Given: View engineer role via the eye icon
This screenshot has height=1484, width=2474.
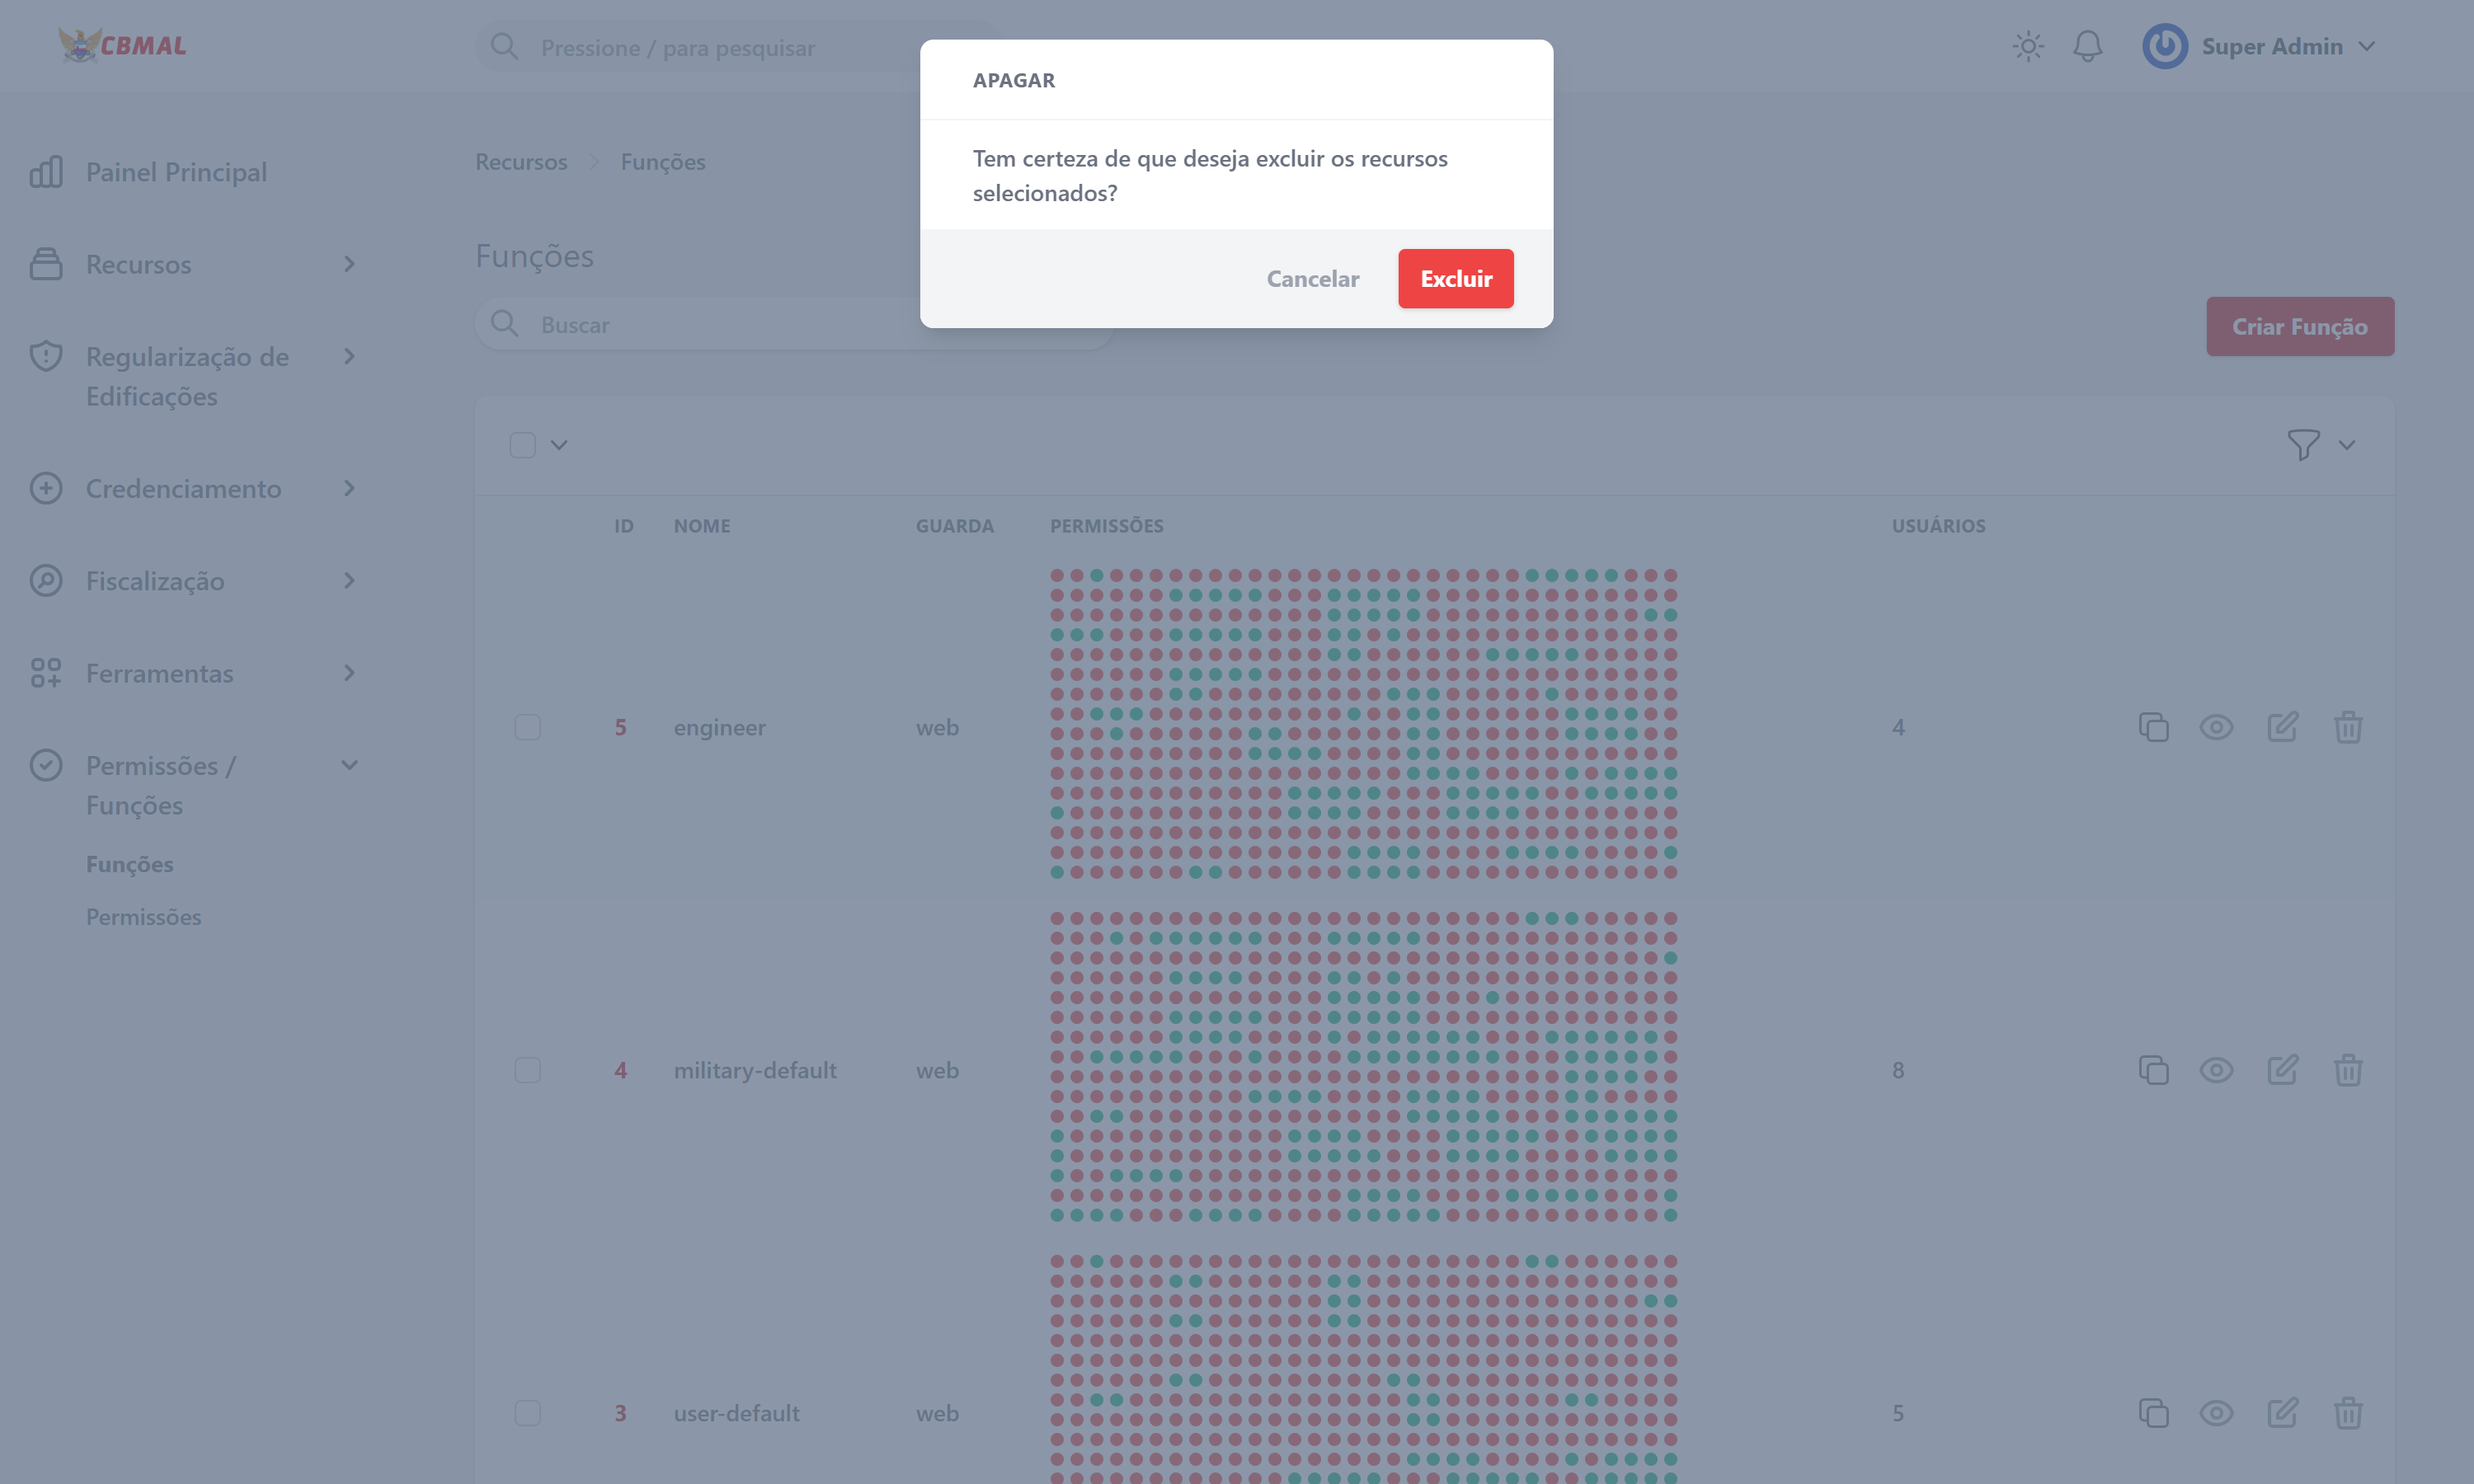Looking at the screenshot, I should pos(2216,727).
